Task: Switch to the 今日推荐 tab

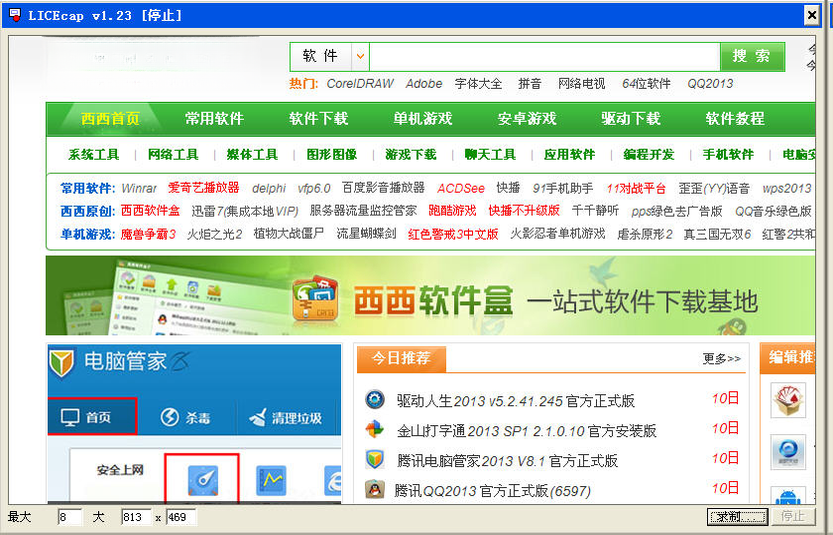Action: point(401,359)
